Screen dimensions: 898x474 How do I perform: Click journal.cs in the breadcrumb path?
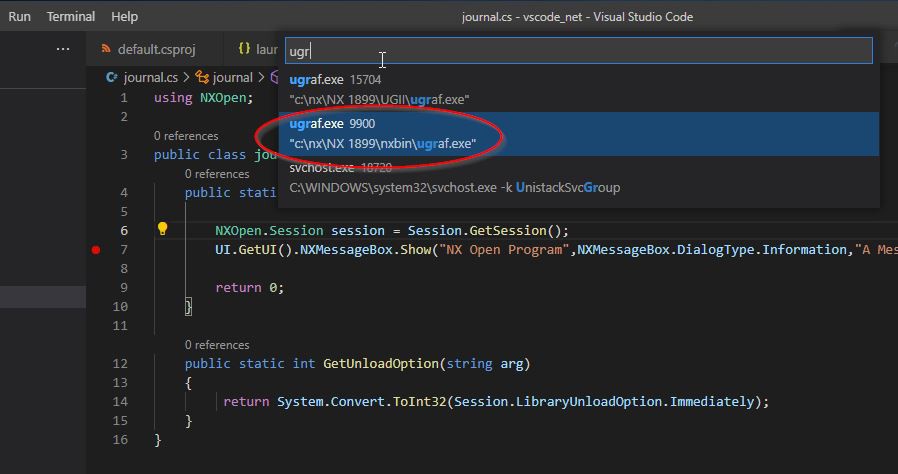(x=150, y=77)
